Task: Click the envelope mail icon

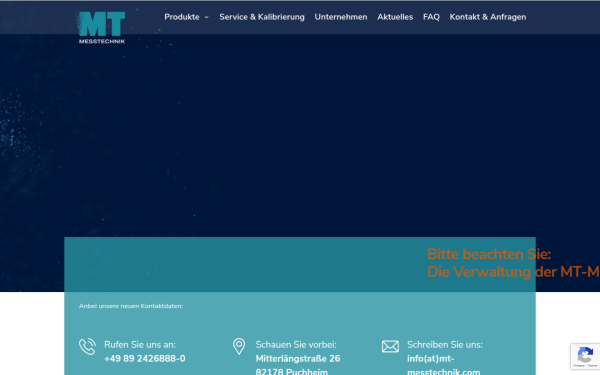Action: [x=390, y=347]
